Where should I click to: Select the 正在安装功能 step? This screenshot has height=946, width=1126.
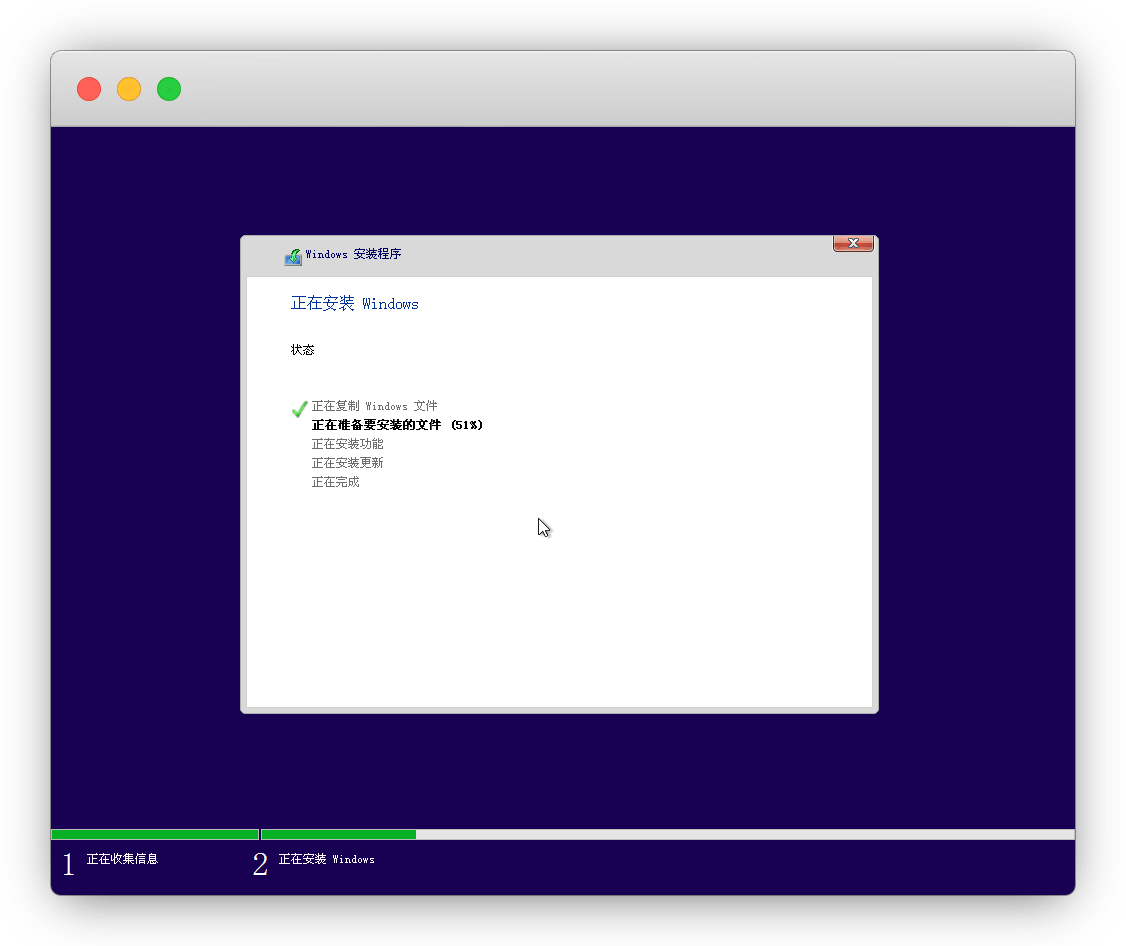(x=347, y=444)
